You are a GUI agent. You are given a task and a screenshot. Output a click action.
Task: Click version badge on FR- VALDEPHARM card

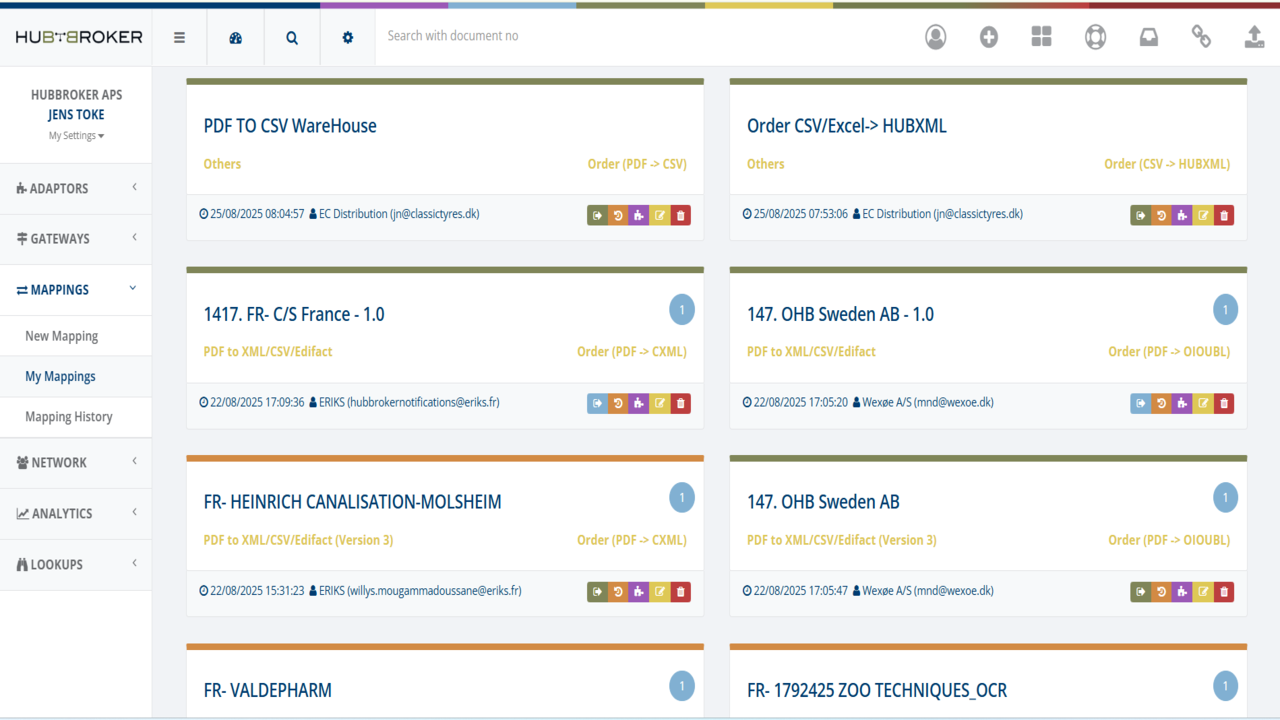pos(682,686)
